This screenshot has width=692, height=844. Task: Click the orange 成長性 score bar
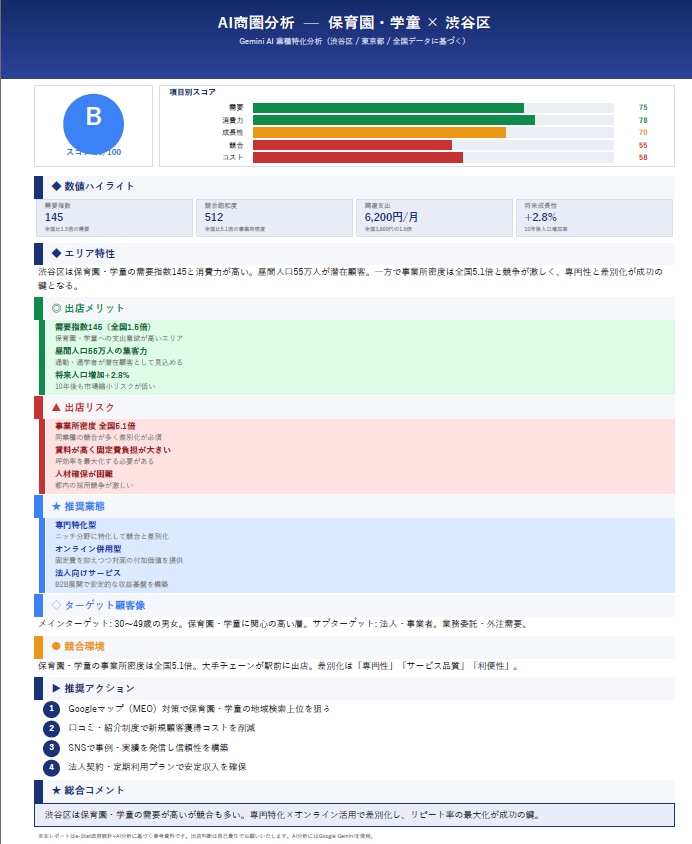tap(379, 132)
